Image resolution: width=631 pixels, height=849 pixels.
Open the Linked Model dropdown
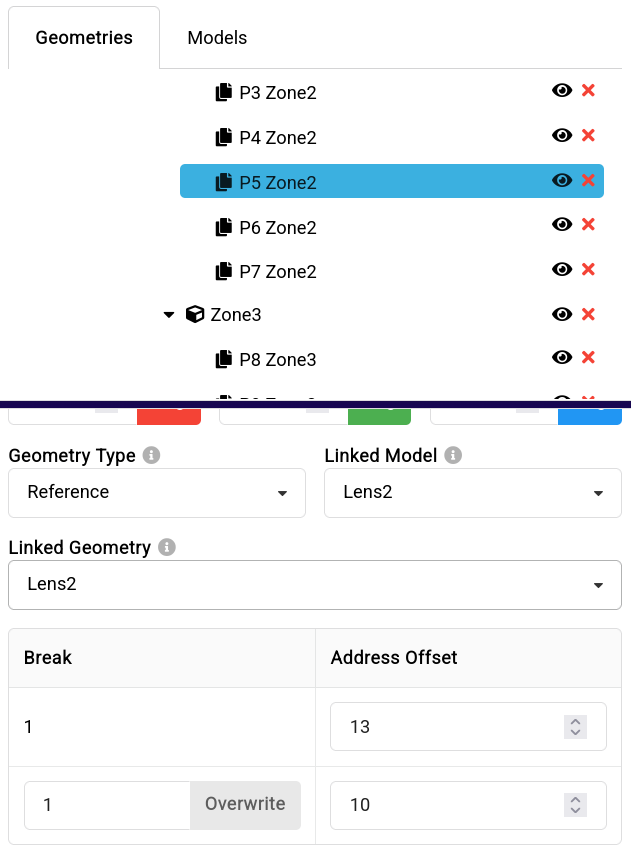[x=472, y=492]
